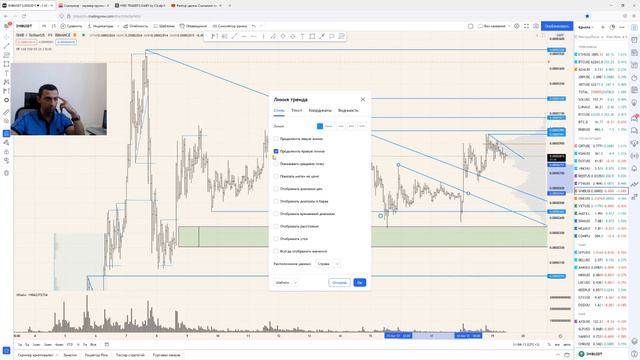Click the add symbol plus icon in watchlist
Viewport: 640px width, 360px height.
603,27
